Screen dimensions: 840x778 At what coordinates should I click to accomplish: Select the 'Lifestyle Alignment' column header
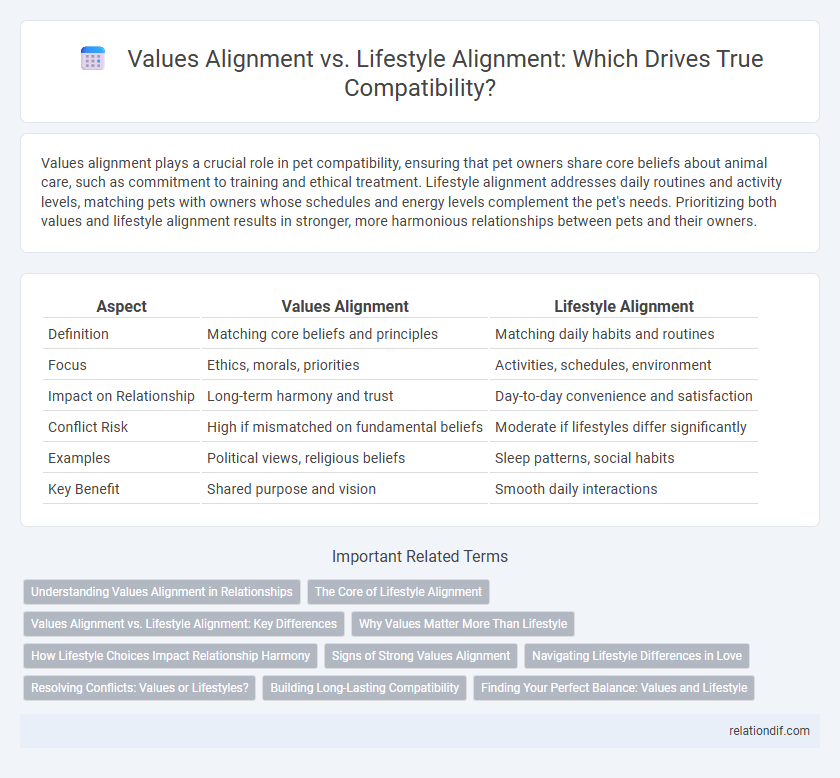point(624,306)
